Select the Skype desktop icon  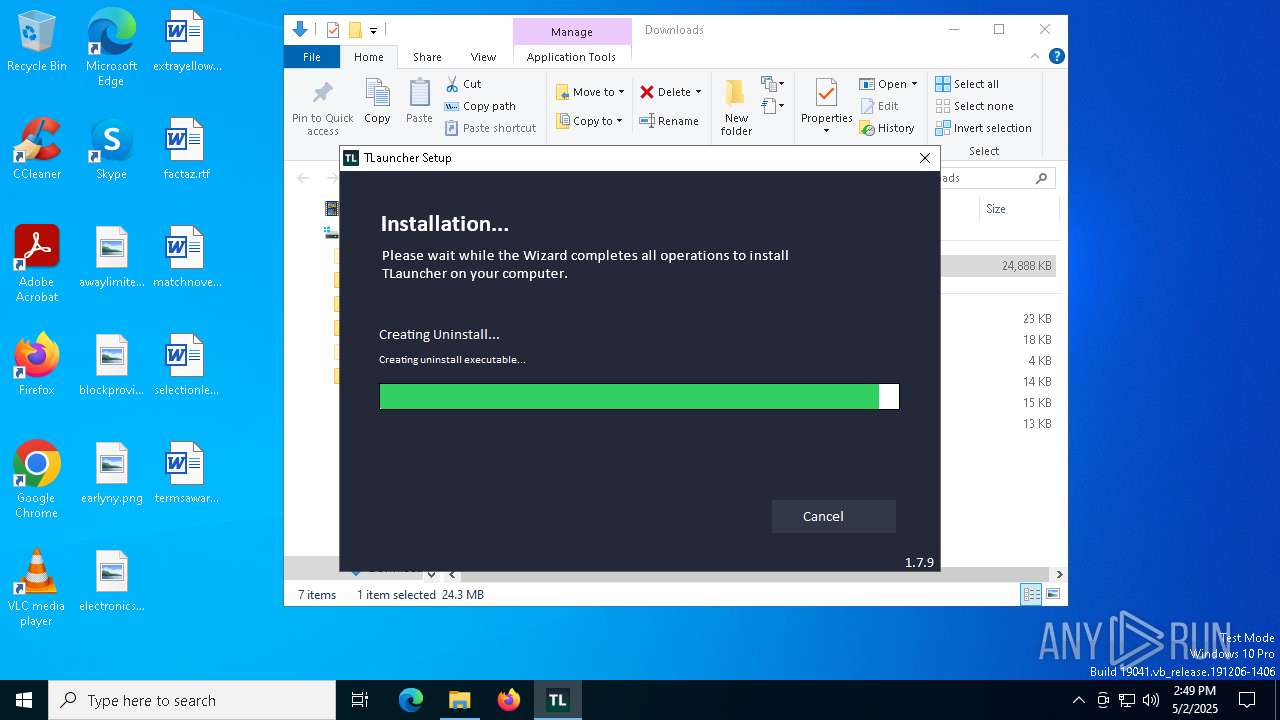pos(111,149)
